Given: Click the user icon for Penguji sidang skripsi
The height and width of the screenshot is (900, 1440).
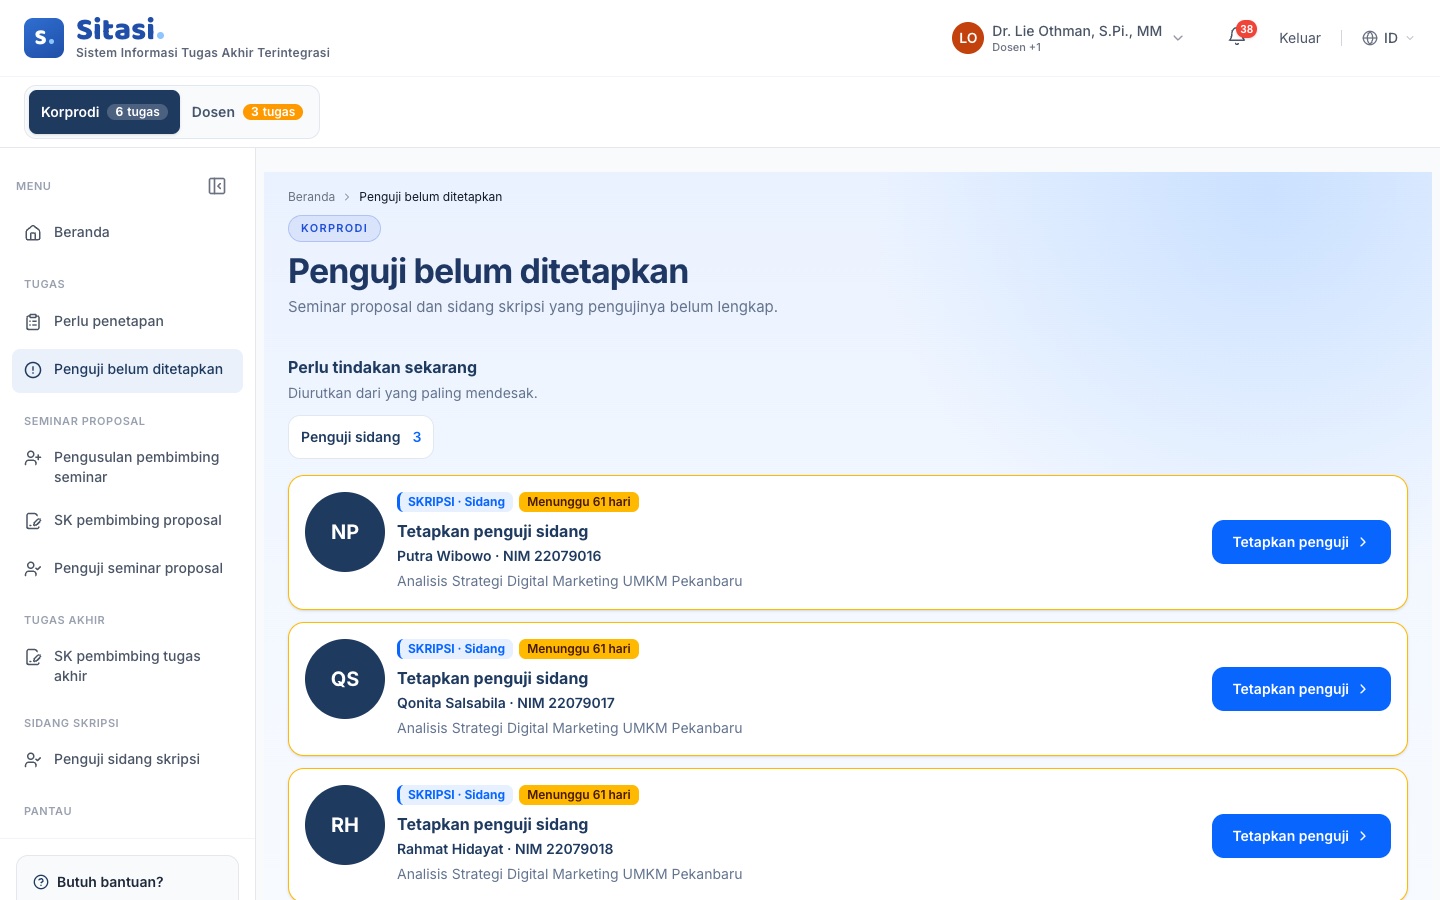Looking at the screenshot, I should pyautogui.click(x=33, y=759).
